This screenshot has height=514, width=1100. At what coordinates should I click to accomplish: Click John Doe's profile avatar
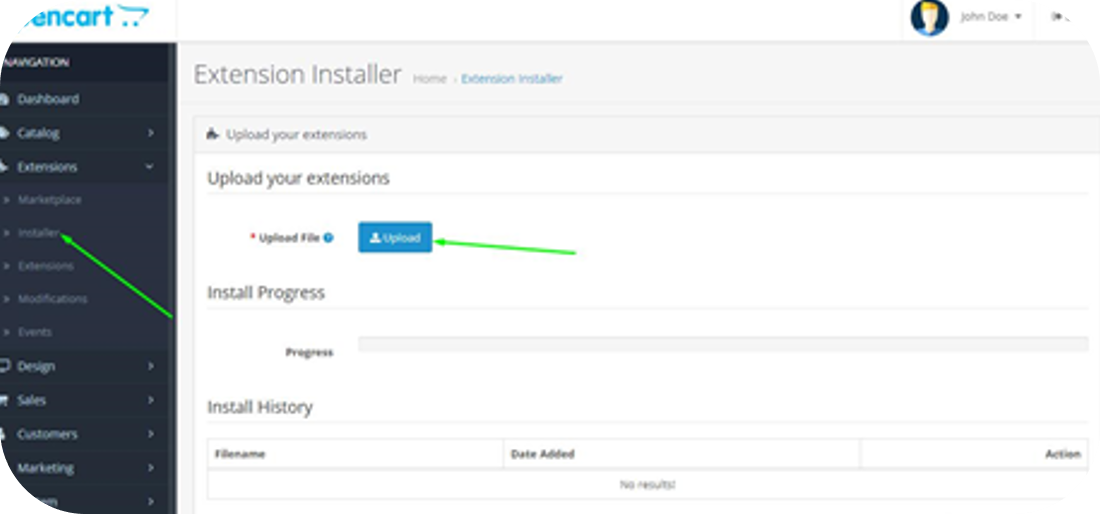929,18
